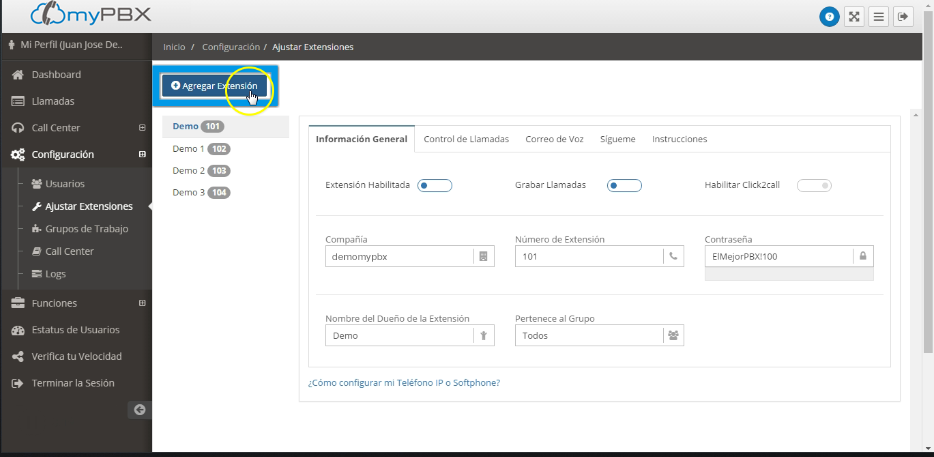Screen dimensions: 934x457
Task: Open the ¿Cómo configurar mi Teléfono IP link
Action: click(403, 383)
